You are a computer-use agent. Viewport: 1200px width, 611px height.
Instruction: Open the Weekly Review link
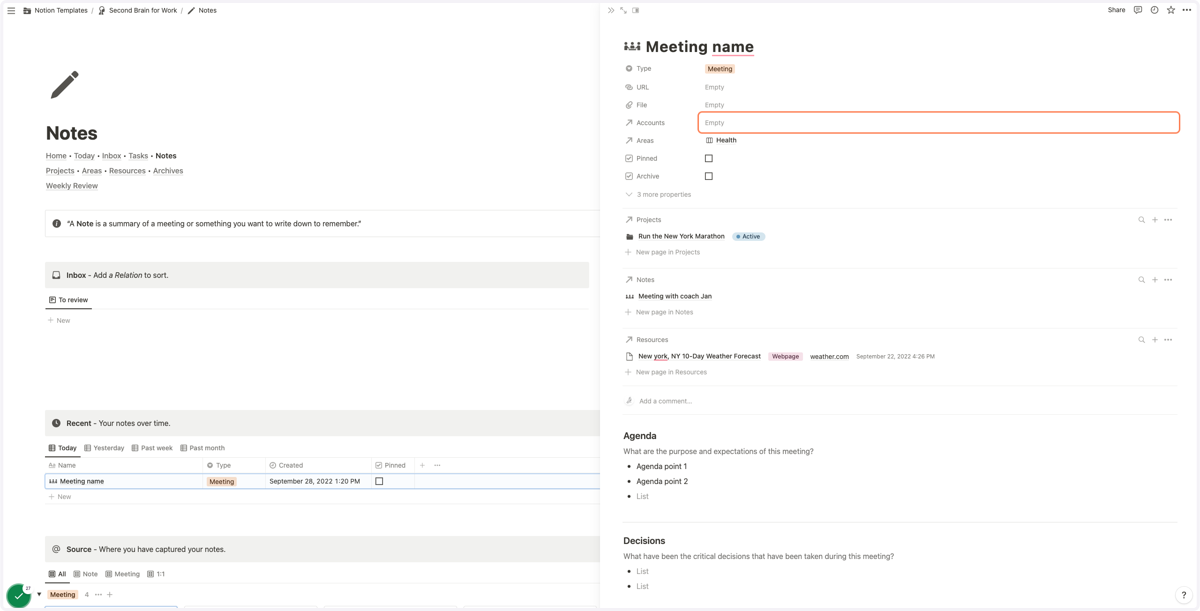(x=72, y=186)
